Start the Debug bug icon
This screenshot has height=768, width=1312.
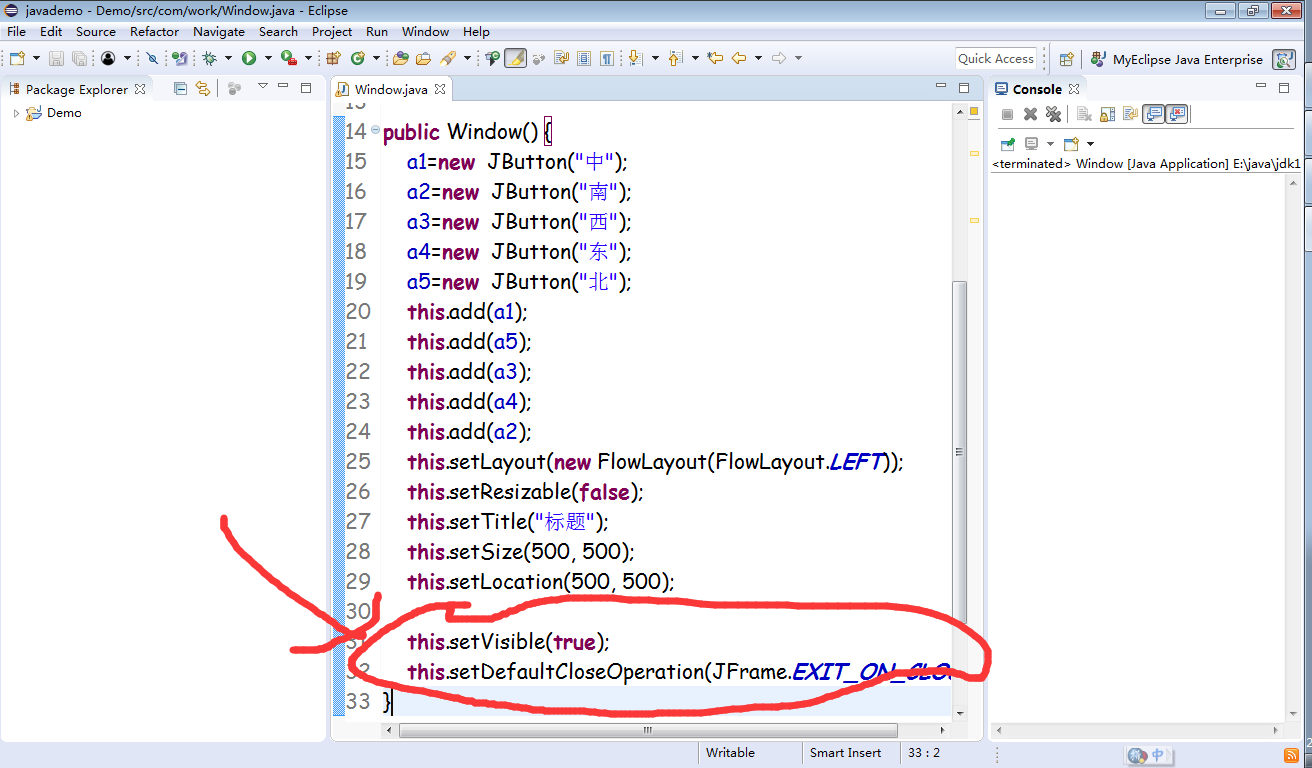210,58
